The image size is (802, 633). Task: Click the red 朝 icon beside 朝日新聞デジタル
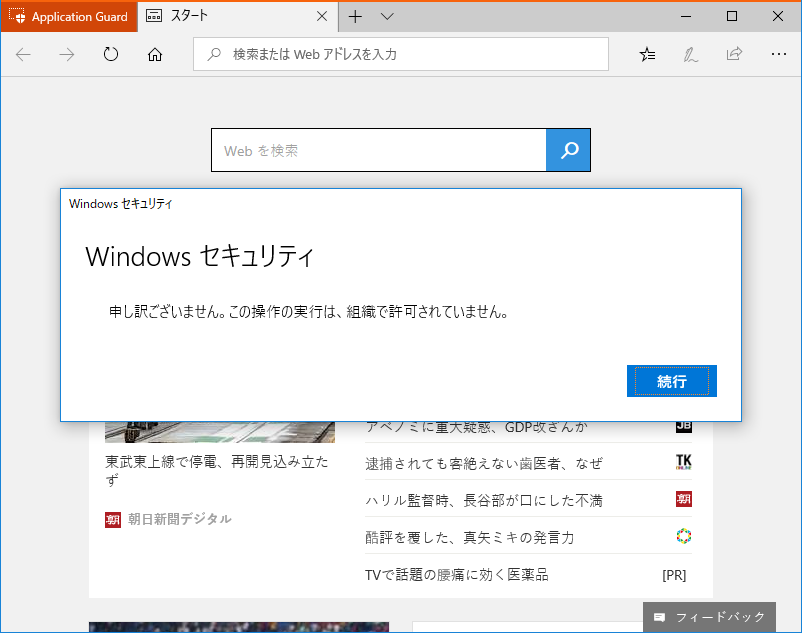pos(113,519)
